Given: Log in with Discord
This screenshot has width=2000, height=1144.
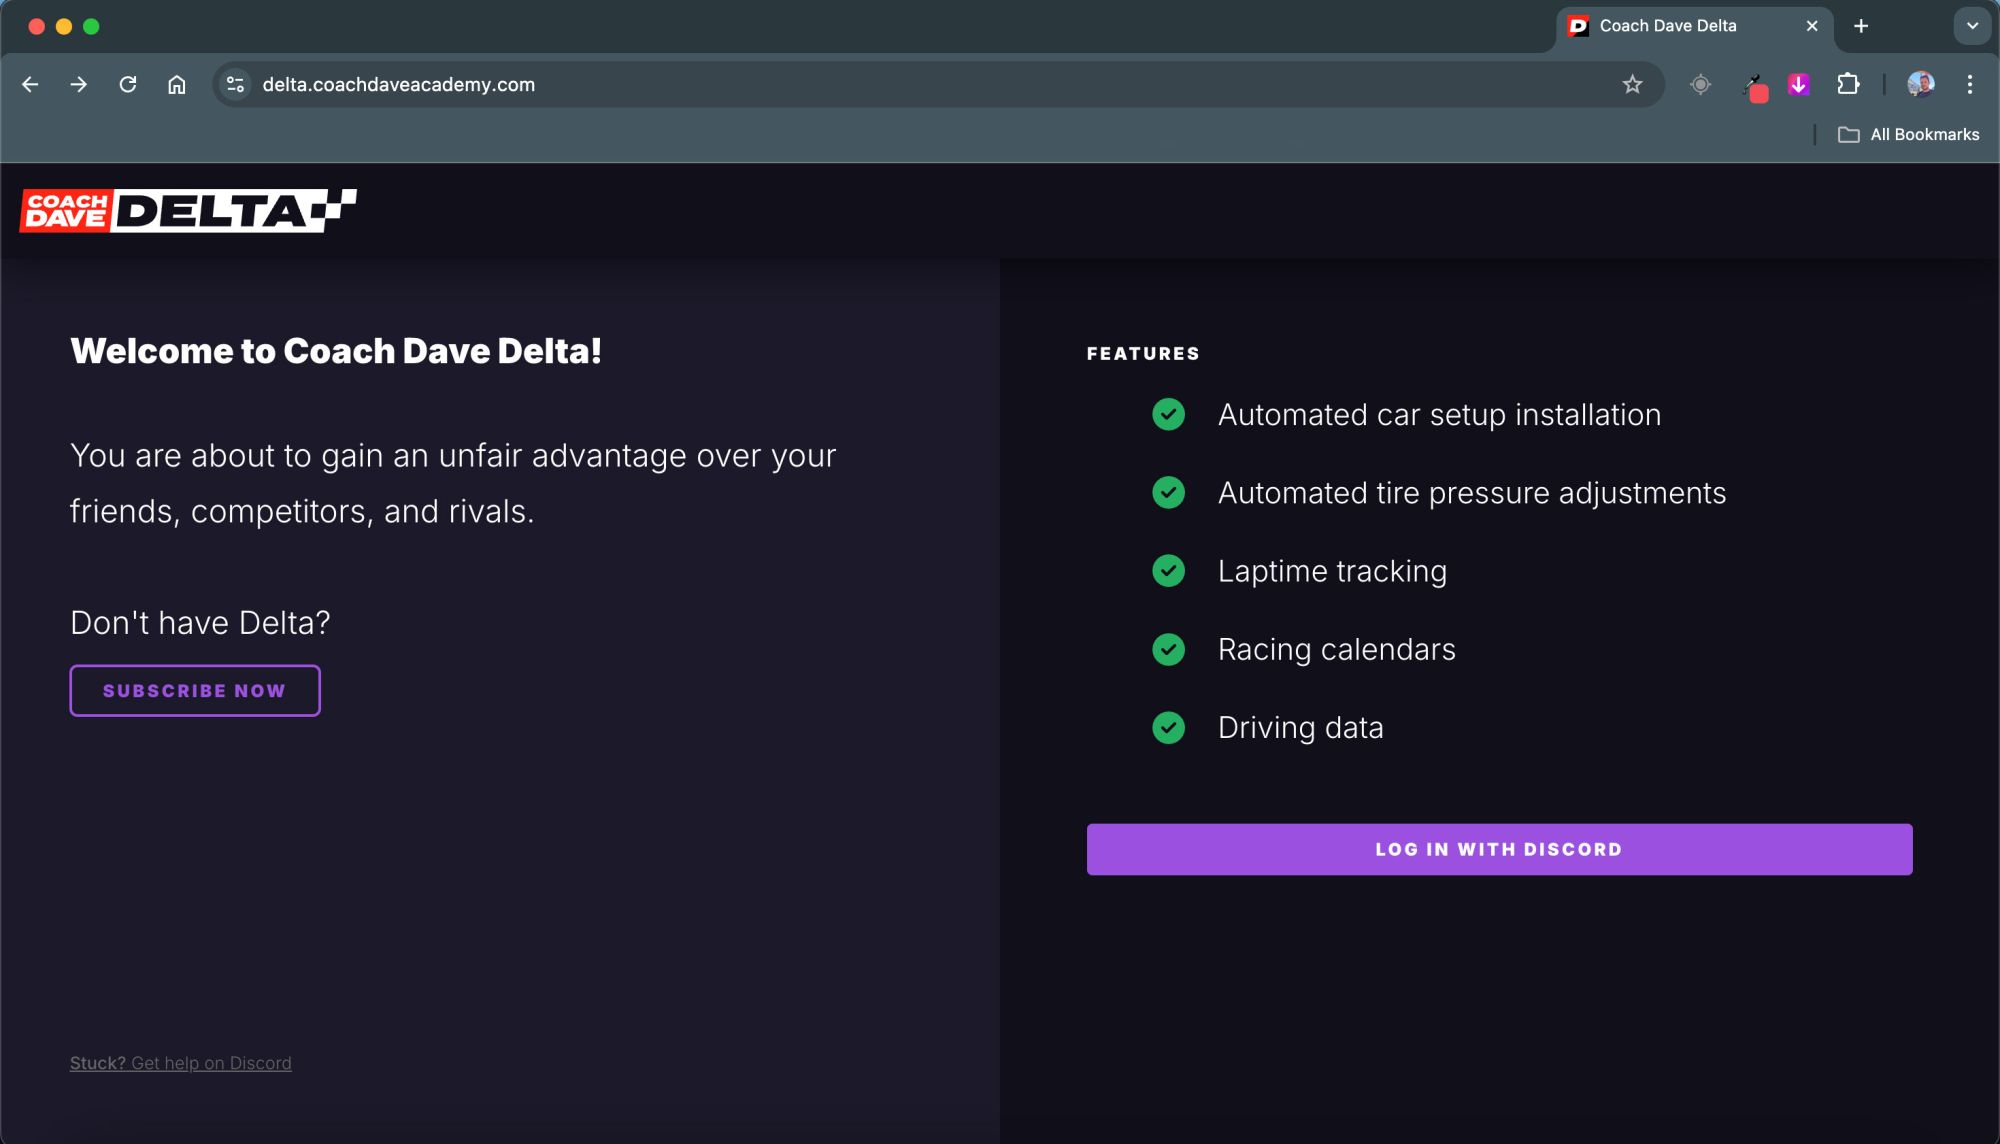Looking at the screenshot, I should [1499, 849].
